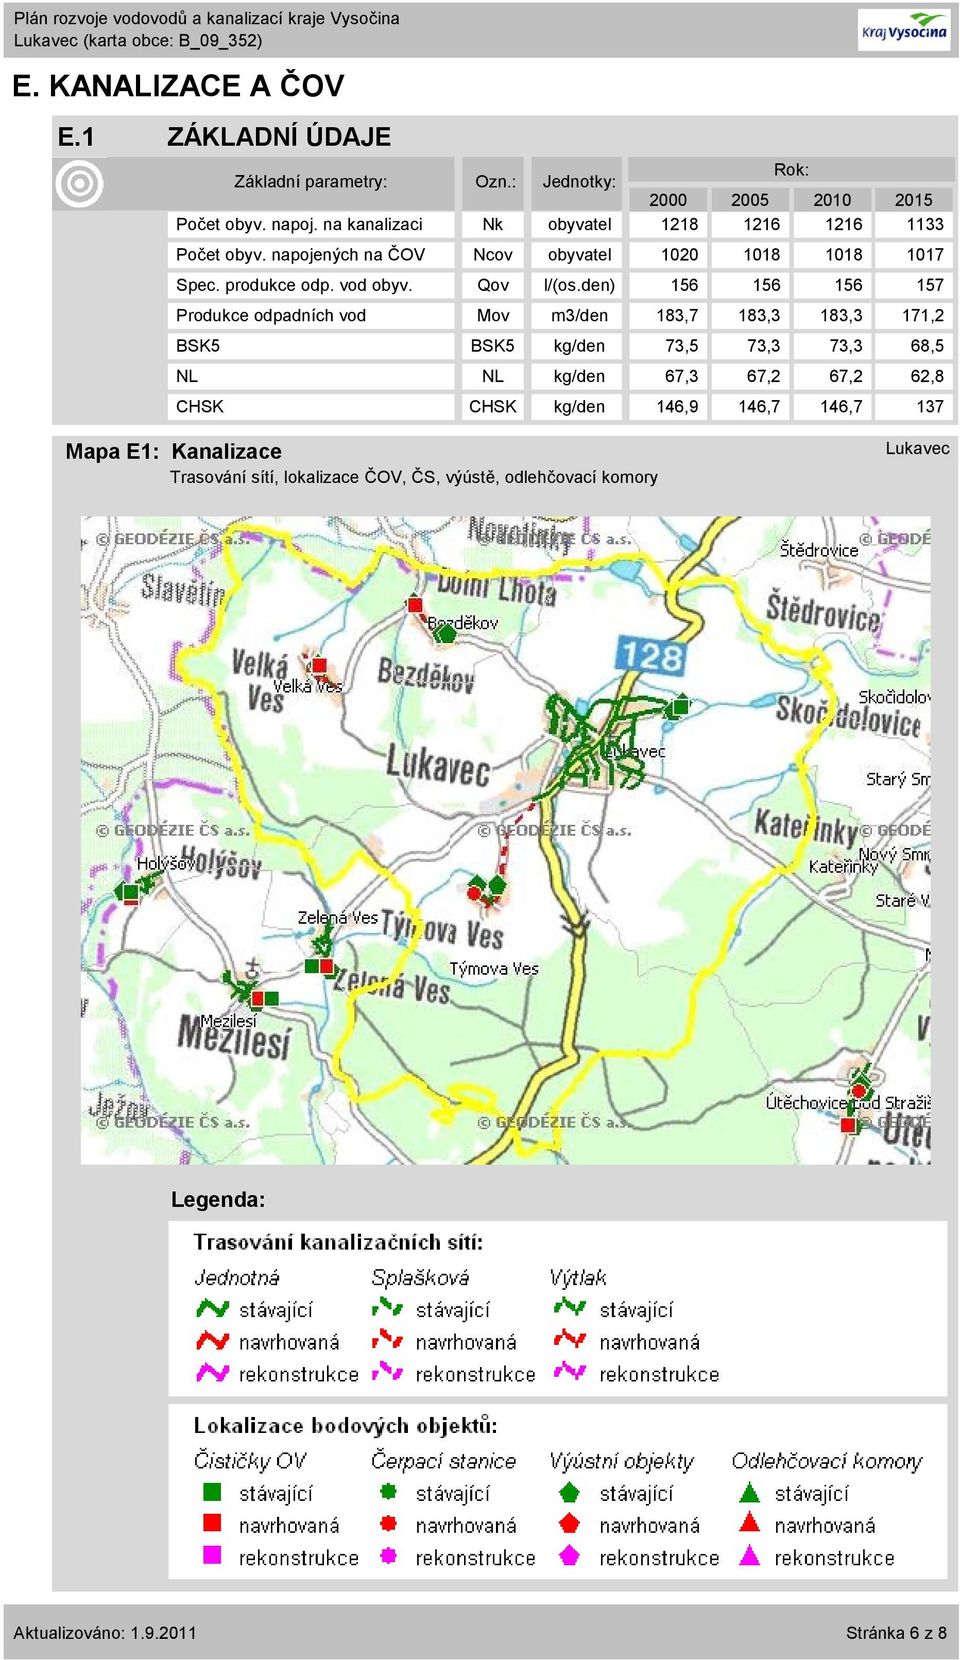Click 'Počet obyv. napoj. na kanalizaci' row label
Screen dimensions: 960x1660
click(299, 224)
